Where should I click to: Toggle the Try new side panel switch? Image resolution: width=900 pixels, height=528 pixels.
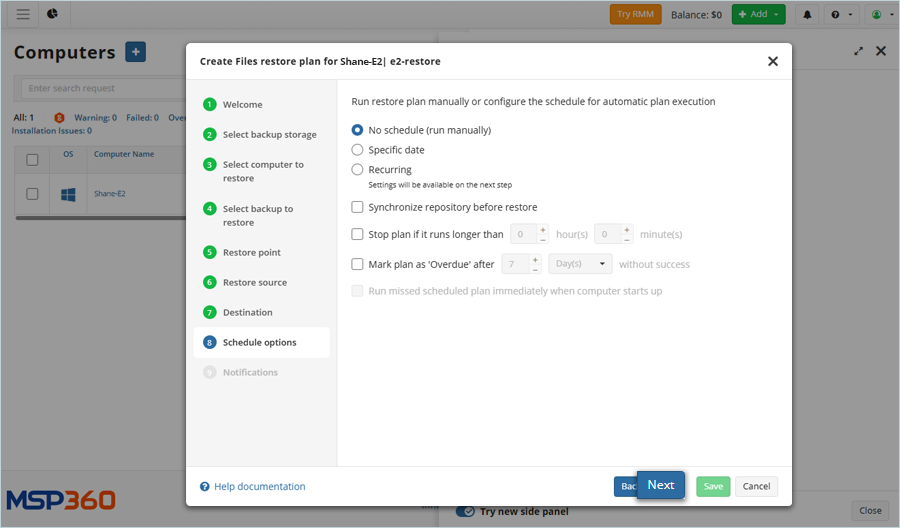click(x=465, y=511)
